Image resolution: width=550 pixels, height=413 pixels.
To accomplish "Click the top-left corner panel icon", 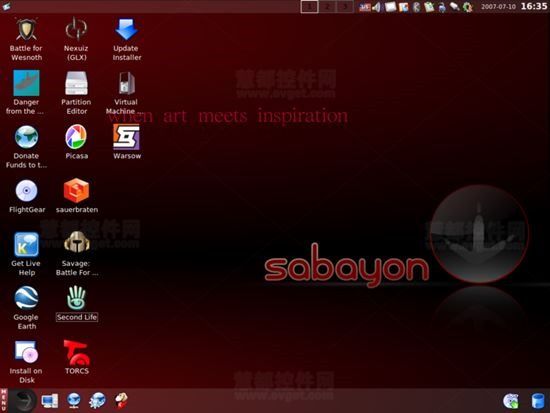I will coord(6,6).
